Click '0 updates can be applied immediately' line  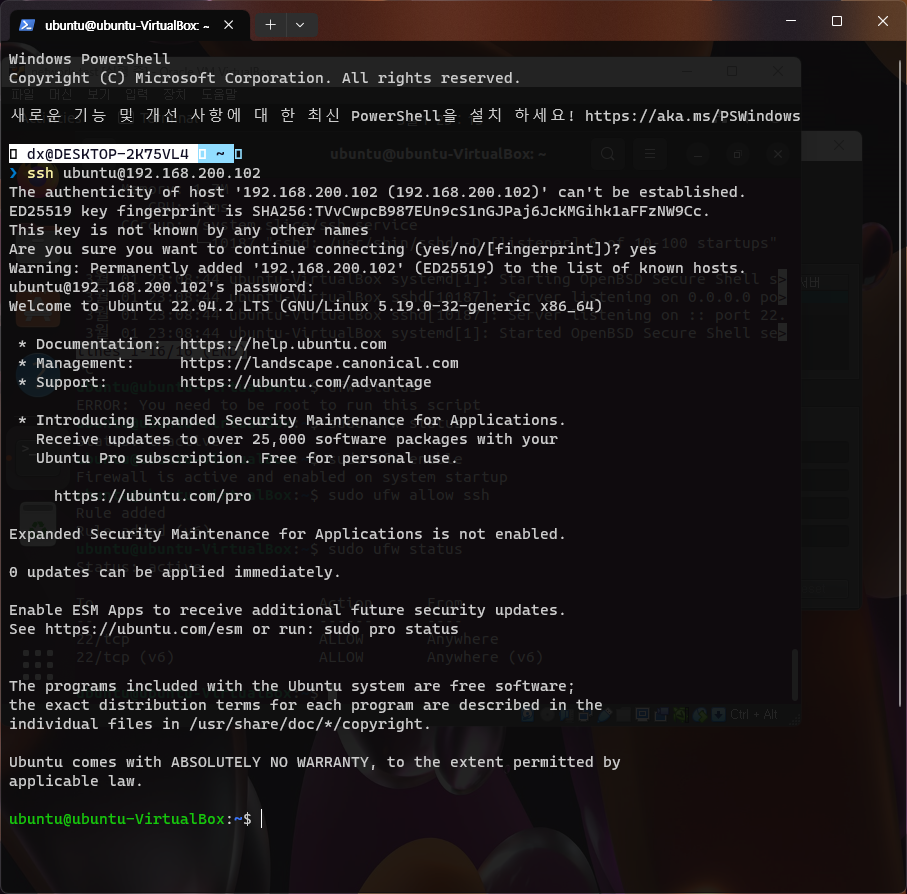[175, 572]
